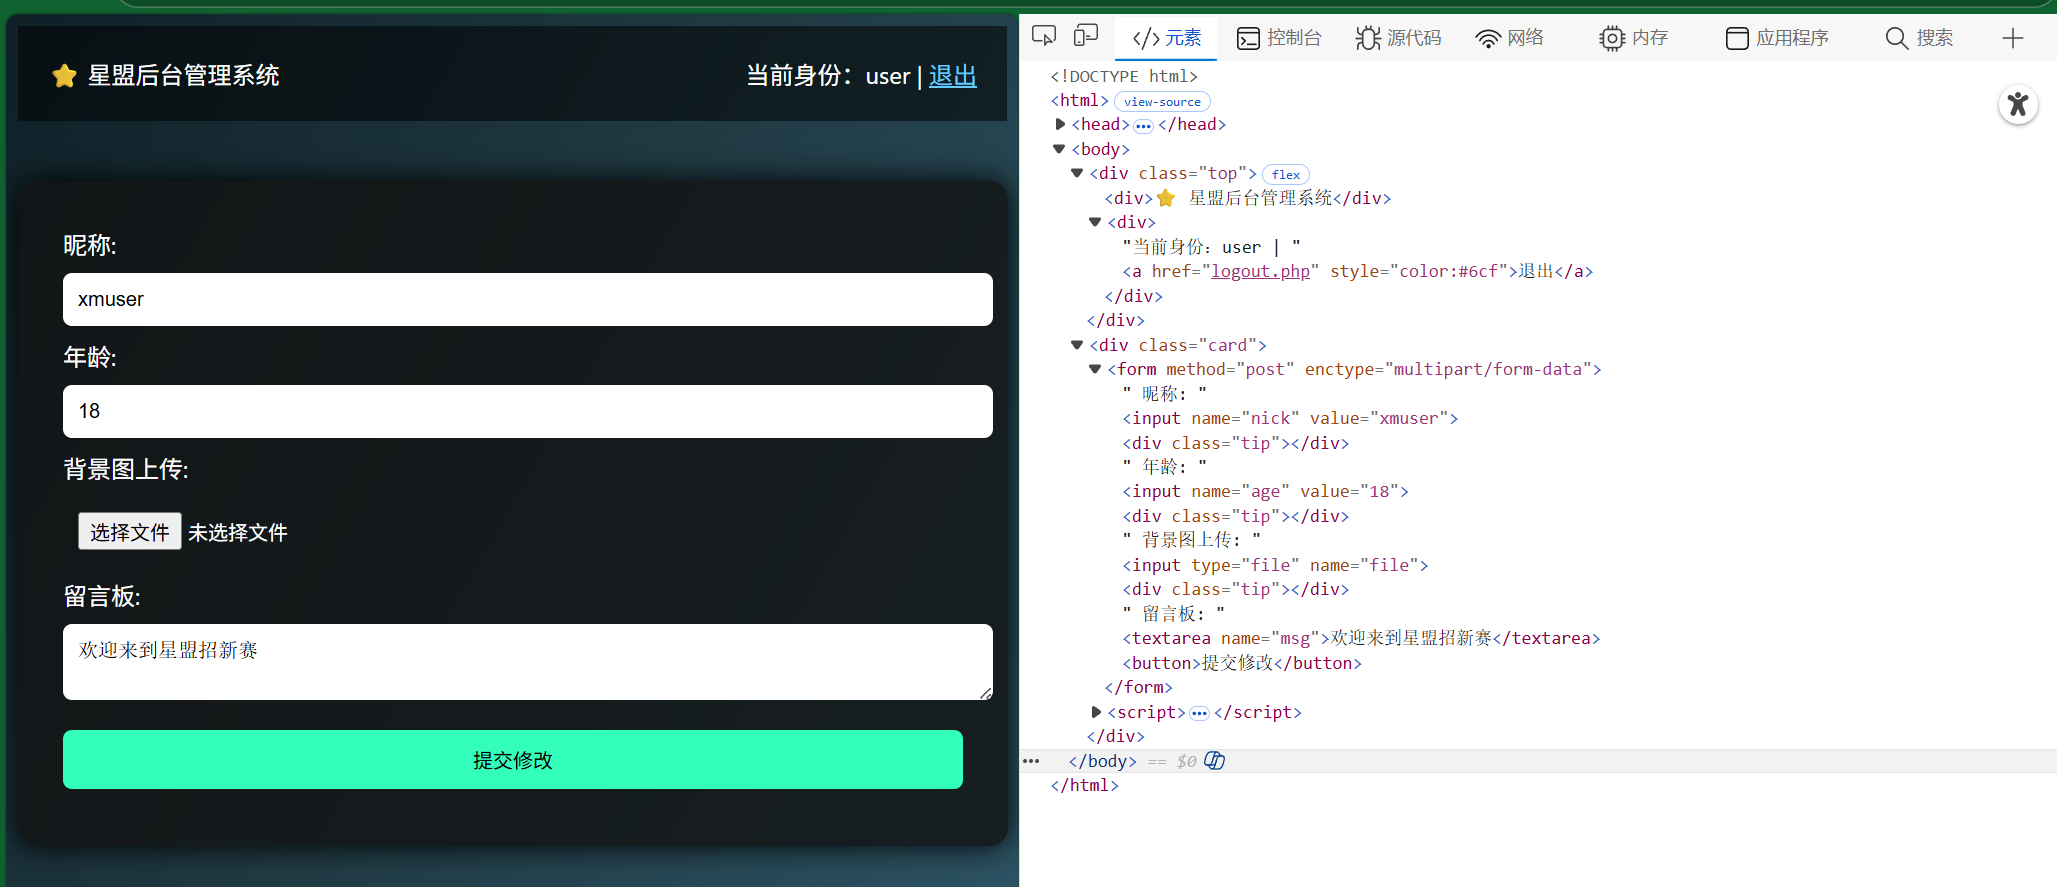This screenshot has height=887, width=2057.
Task: Open the accessibility floating icon
Action: point(2017,105)
